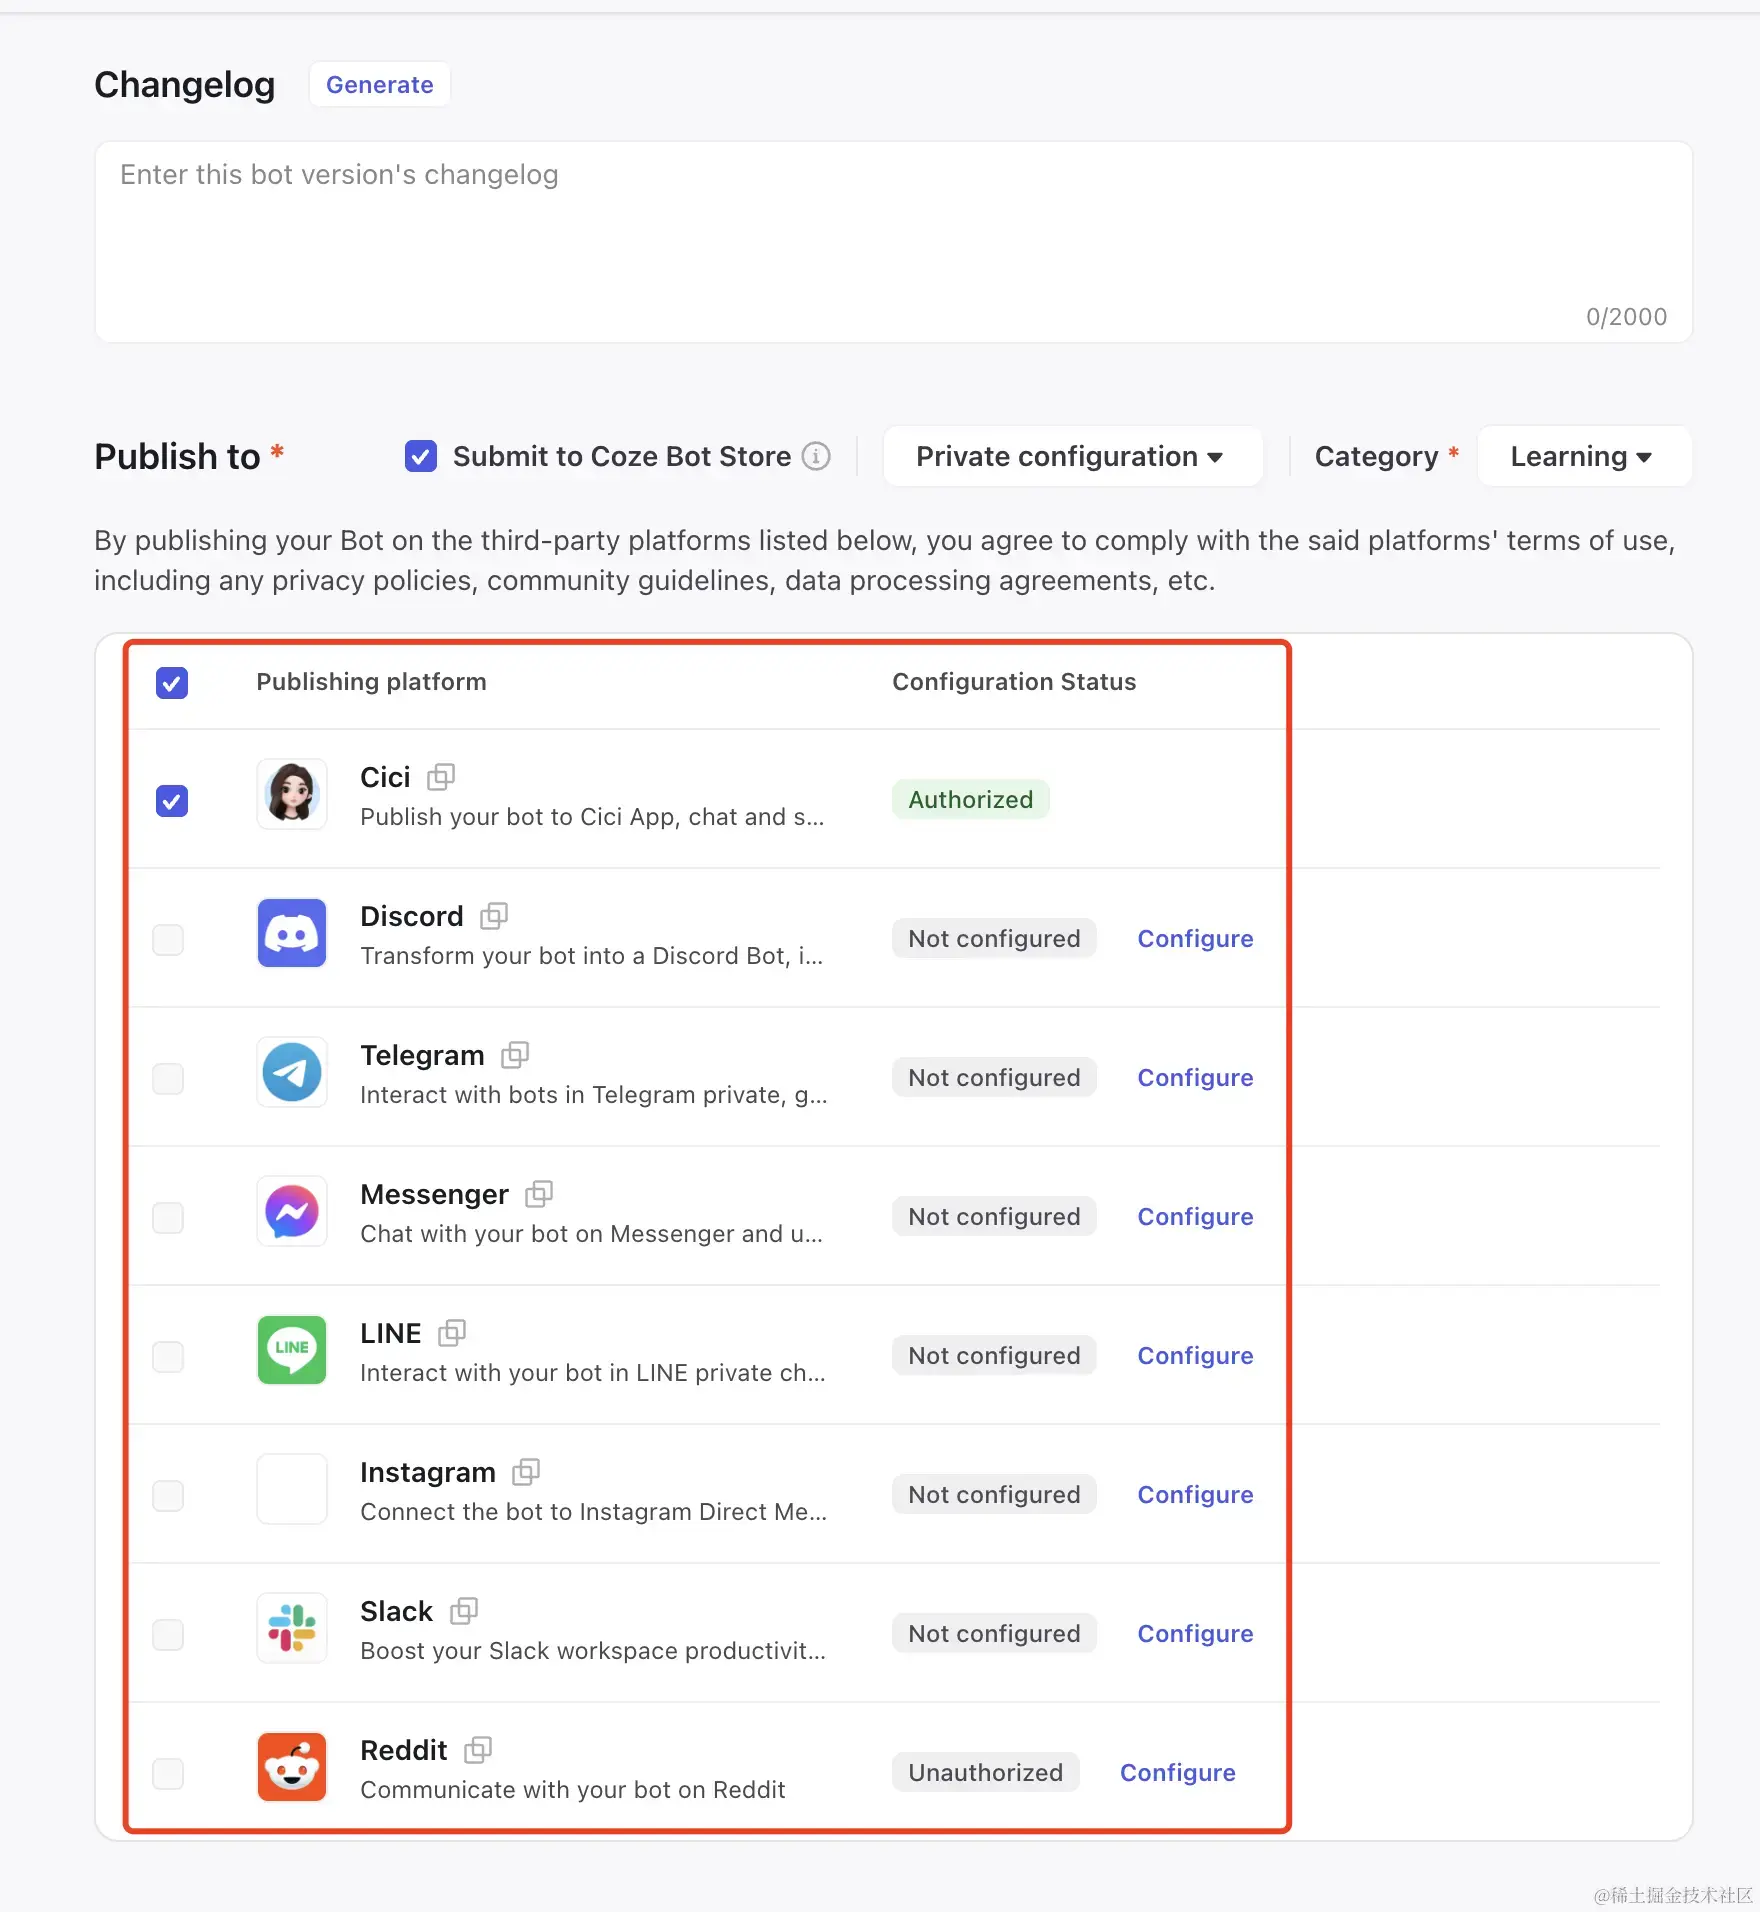Open the link icon next to Discord
The width and height of the screenshot is (1760, 1912).
494,916
